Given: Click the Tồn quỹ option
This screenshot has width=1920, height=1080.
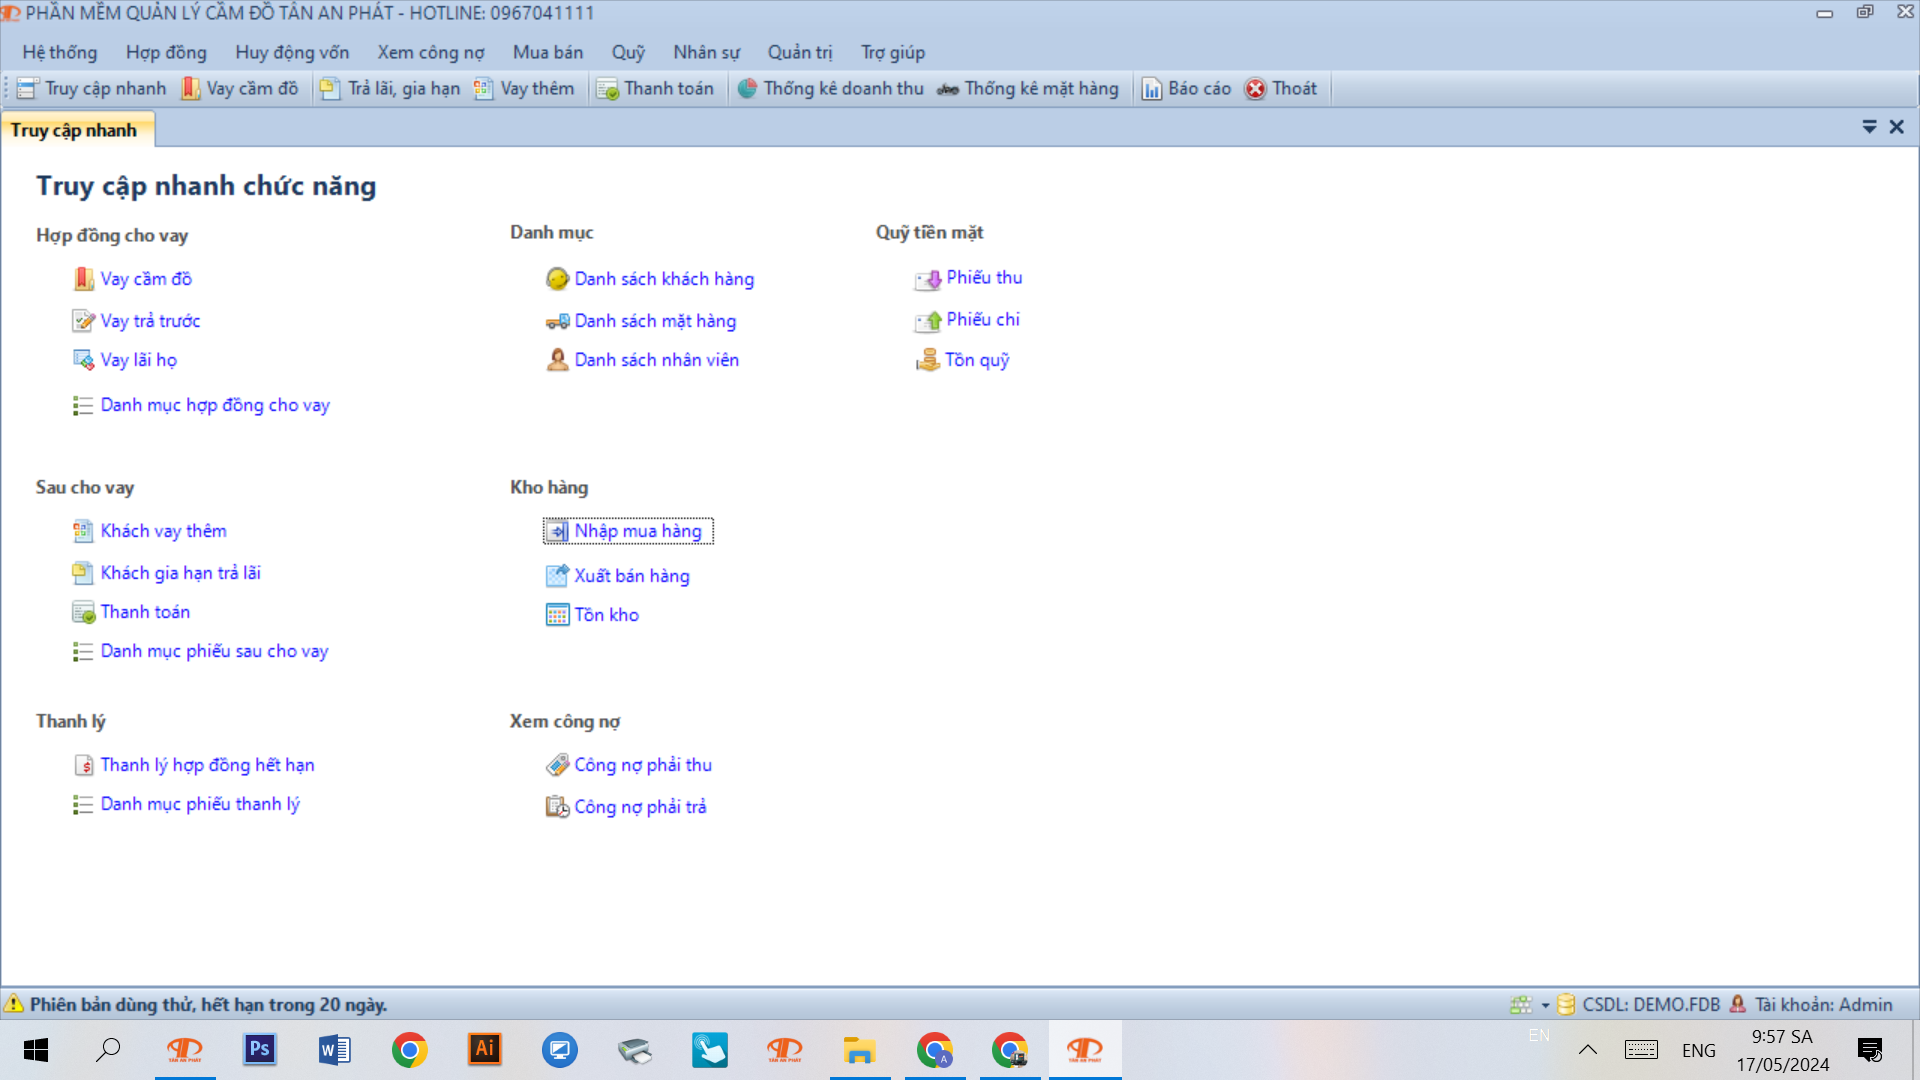Looking at the screenshot, I should [977, 359].
